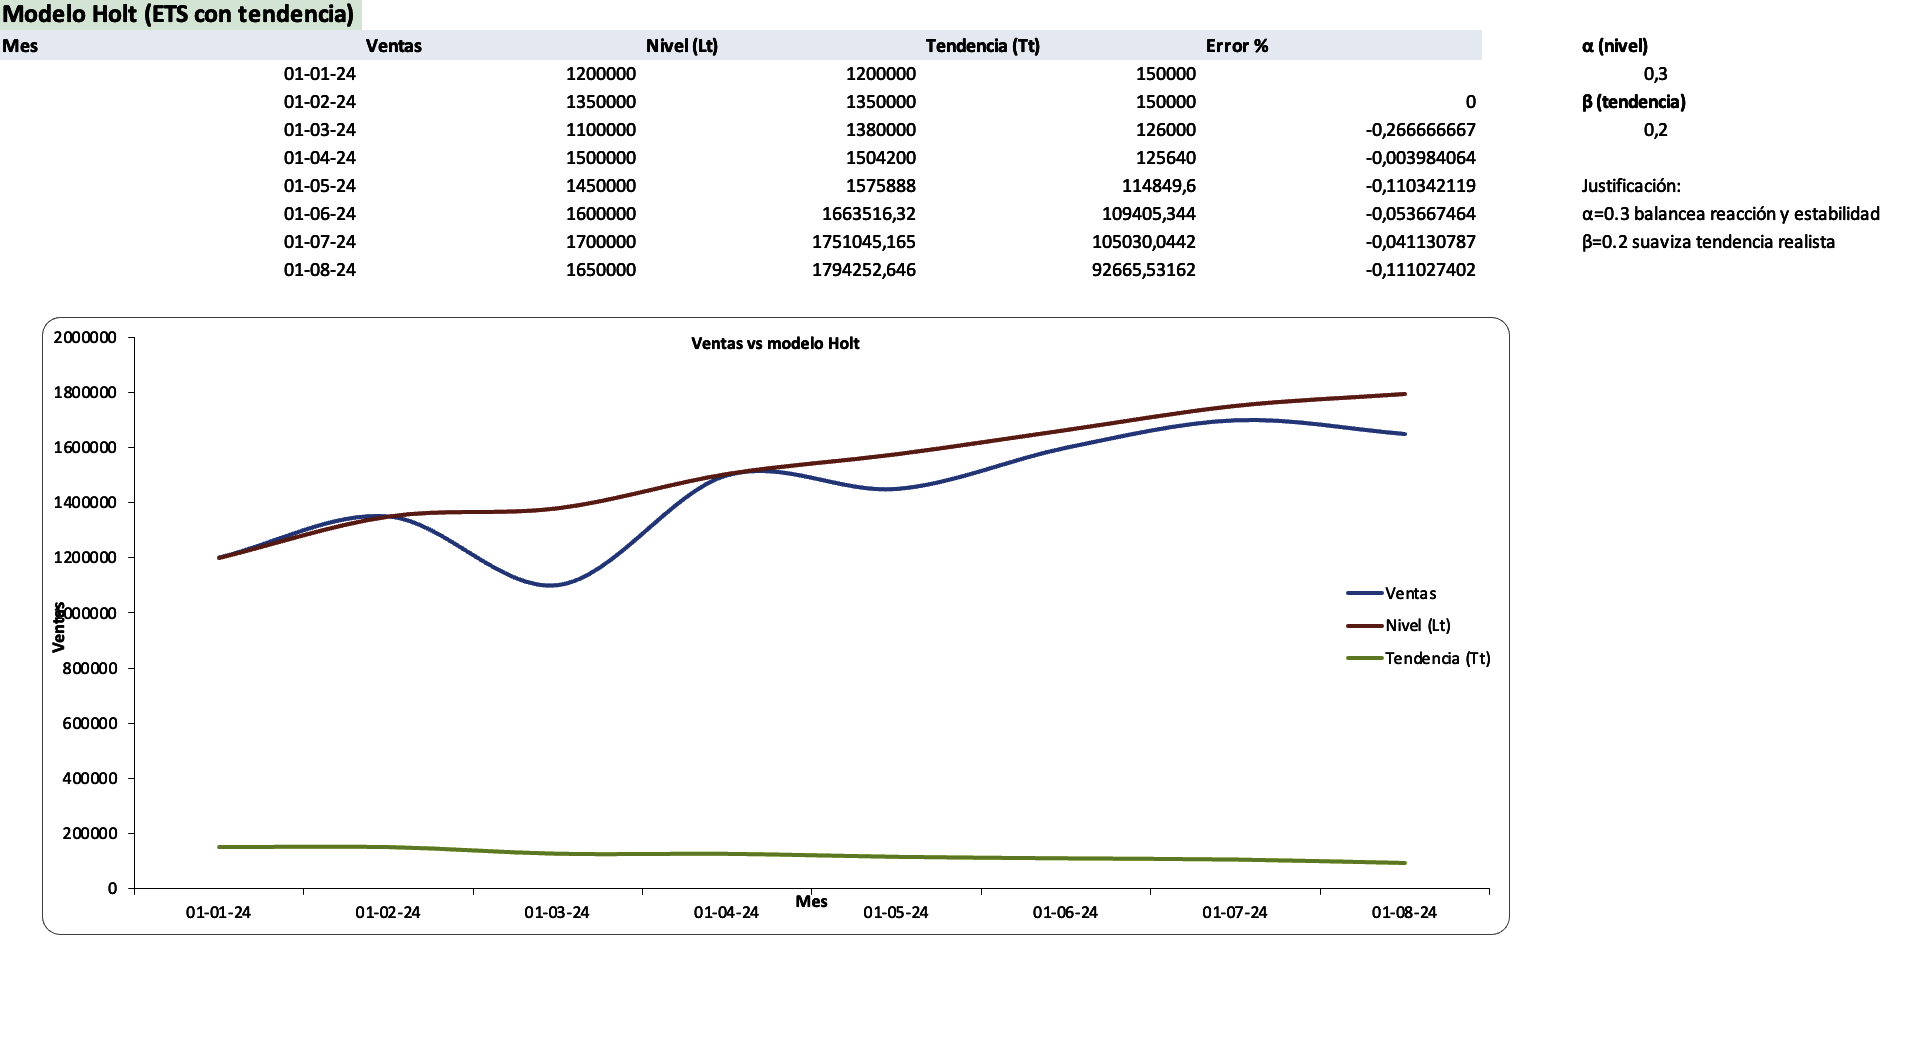This screenshot has width=1924, height=1044.
Task: Select the Nivel (Lt) legend entry
Action: [1419, 624]
